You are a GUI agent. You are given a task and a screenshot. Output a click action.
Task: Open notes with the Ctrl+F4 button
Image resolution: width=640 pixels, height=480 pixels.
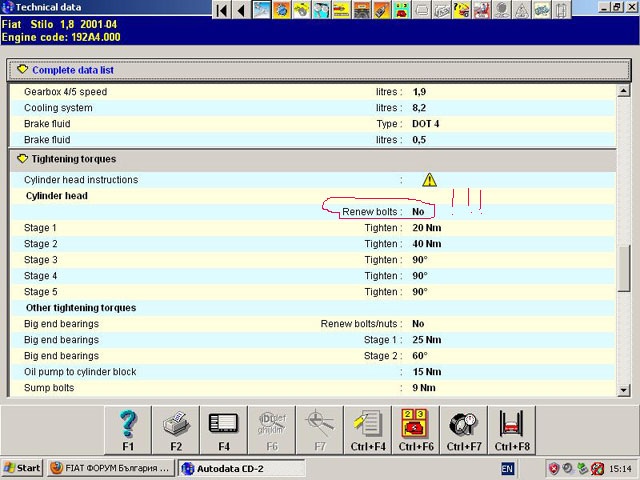click(x=368, y=430)
